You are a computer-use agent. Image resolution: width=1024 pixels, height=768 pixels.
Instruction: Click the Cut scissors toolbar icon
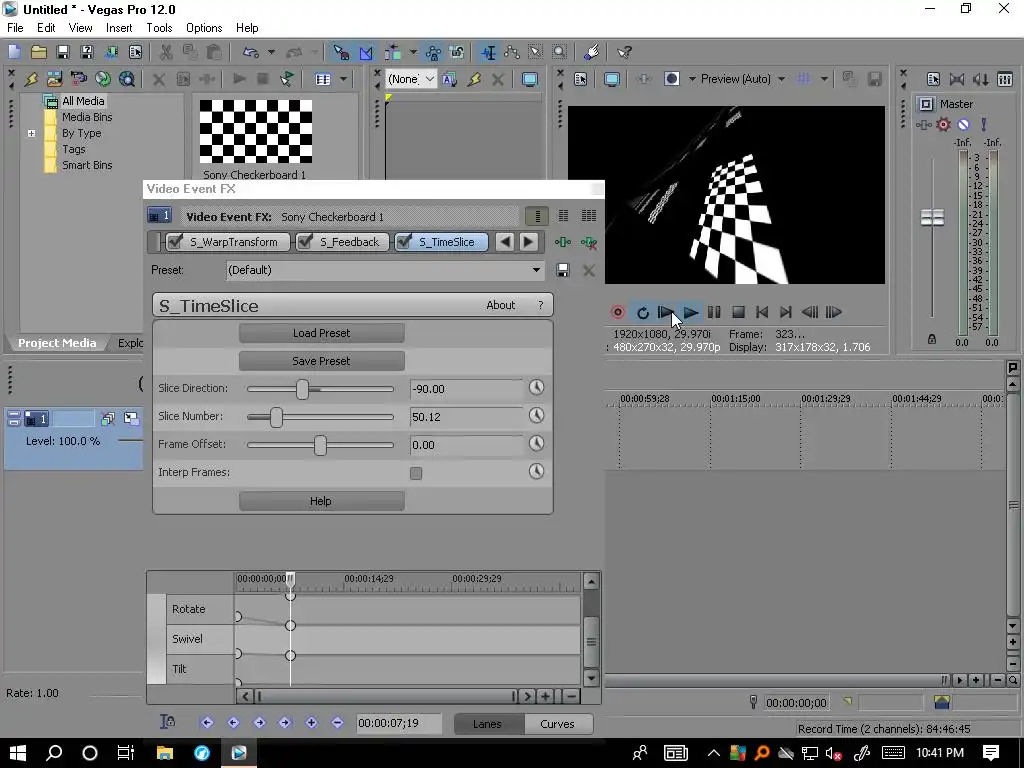point(166,52)
